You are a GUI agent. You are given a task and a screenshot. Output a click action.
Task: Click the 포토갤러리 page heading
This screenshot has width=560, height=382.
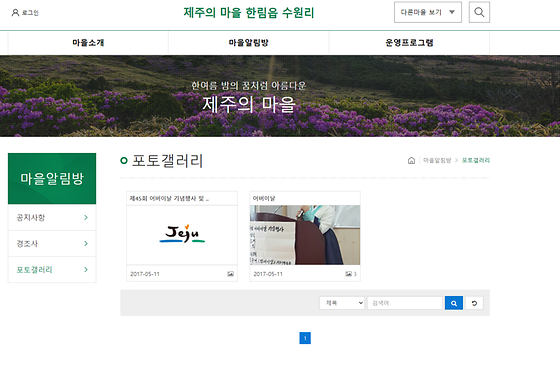[167, 161]
